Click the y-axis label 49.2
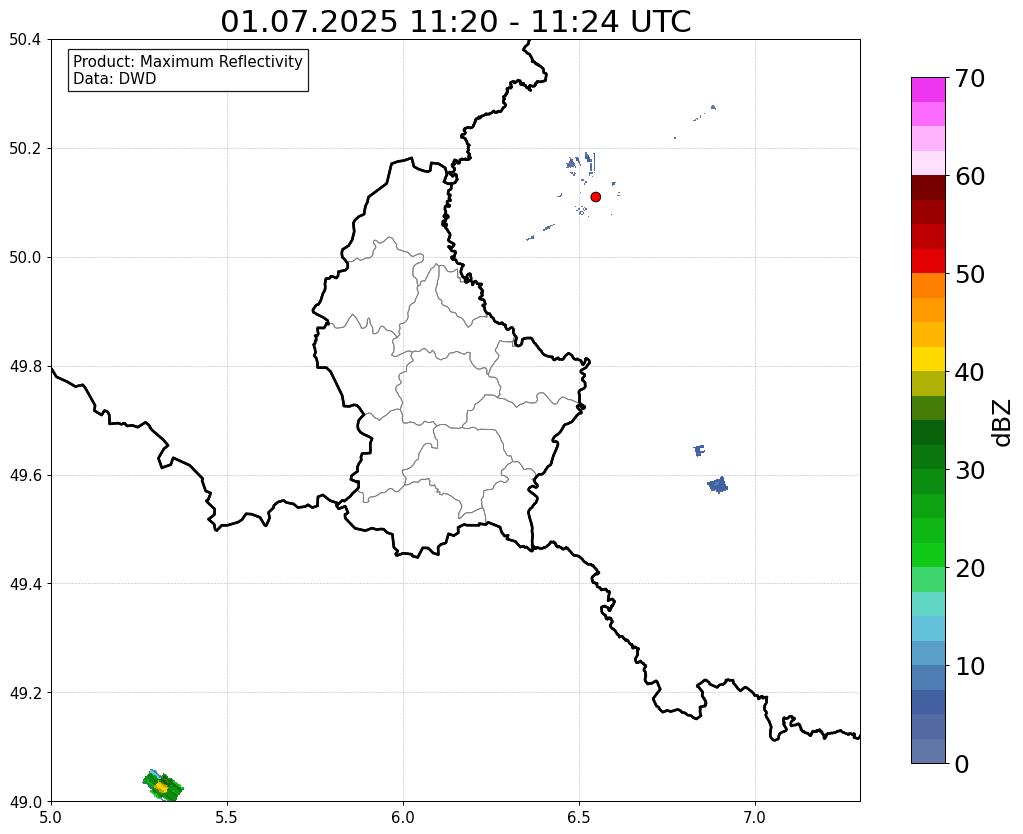 [25, 692]
